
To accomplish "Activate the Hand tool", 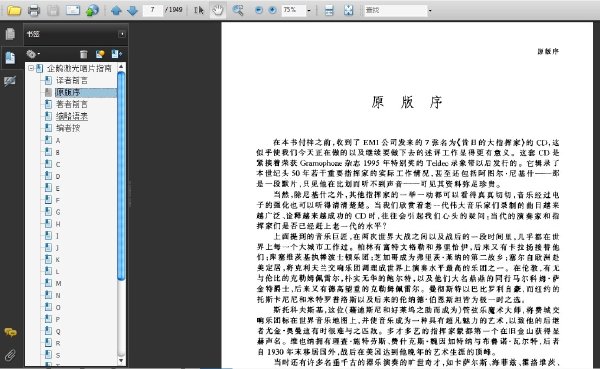I will pyautogui.click(x=217, y=10).
